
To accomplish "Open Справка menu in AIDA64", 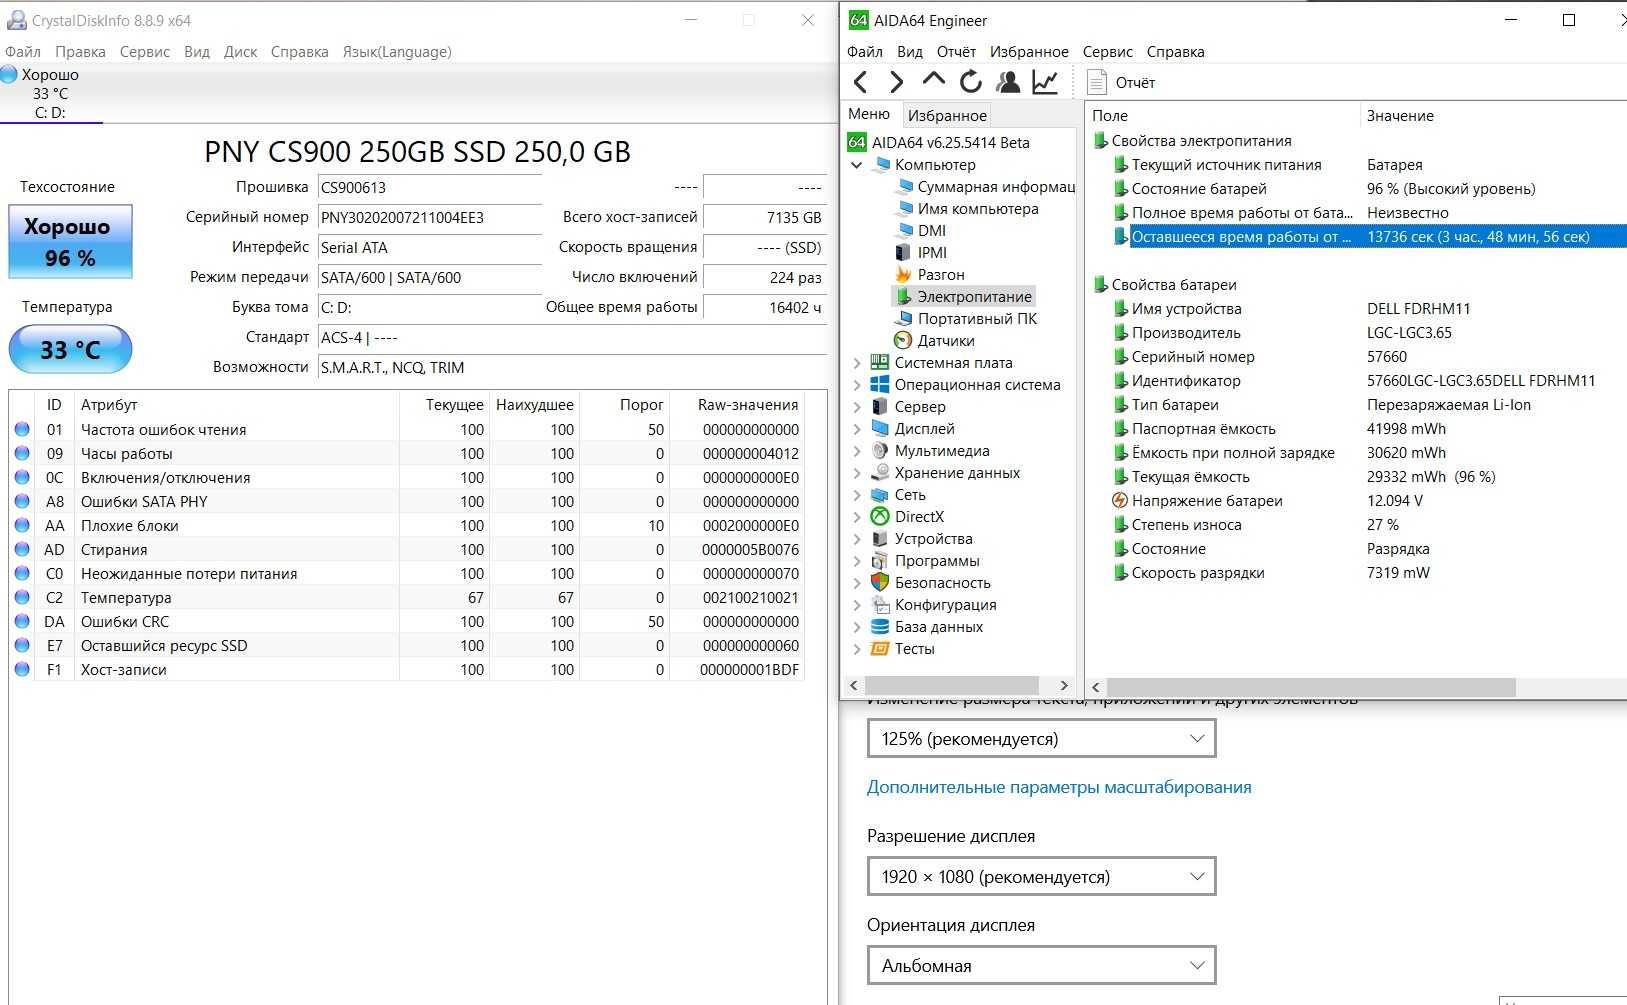I will pyautogui.click(x=1175, y=52).
